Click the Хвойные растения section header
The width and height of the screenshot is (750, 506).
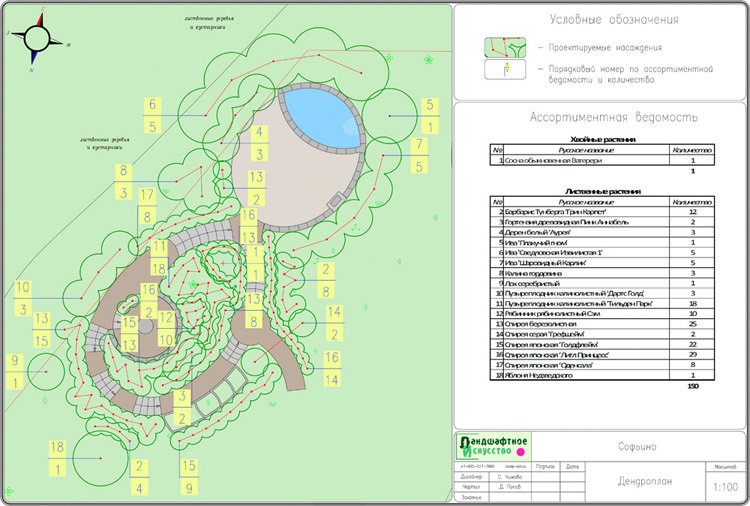point(600,139)
